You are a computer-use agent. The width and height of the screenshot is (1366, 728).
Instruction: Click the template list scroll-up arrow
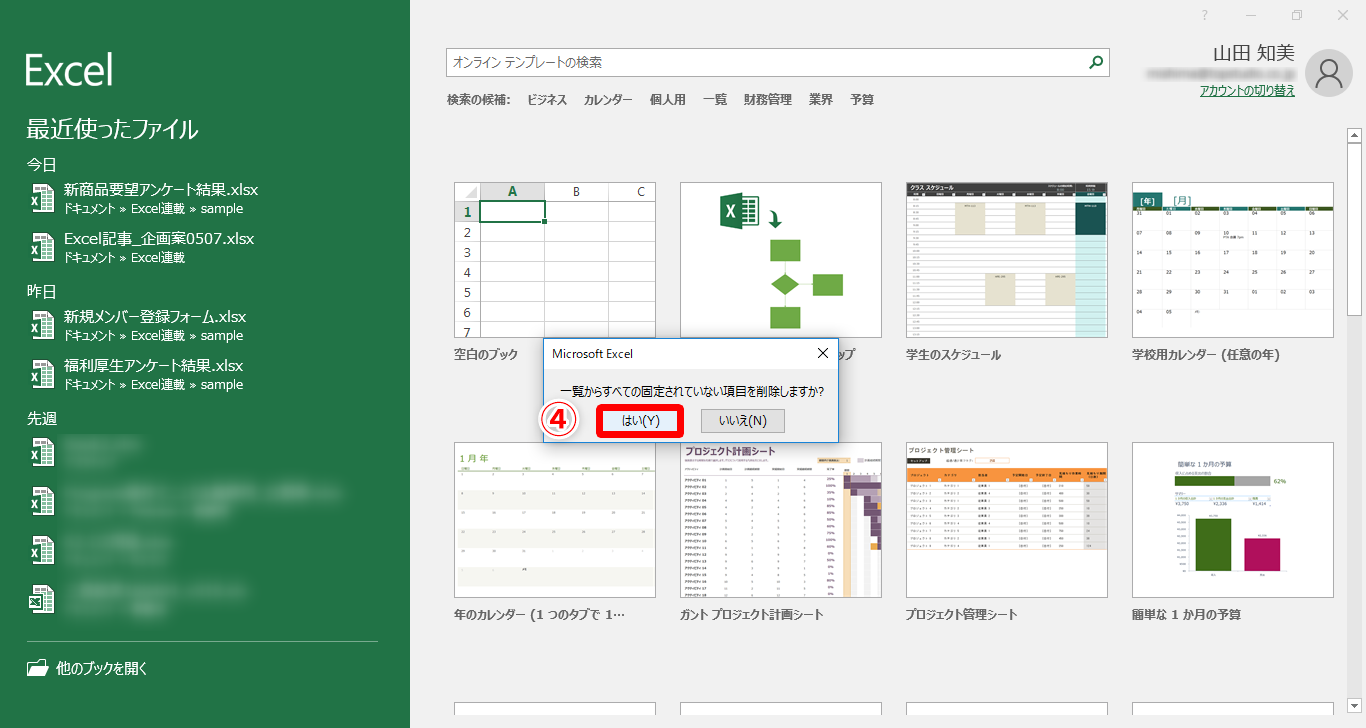coord(1354,135)
